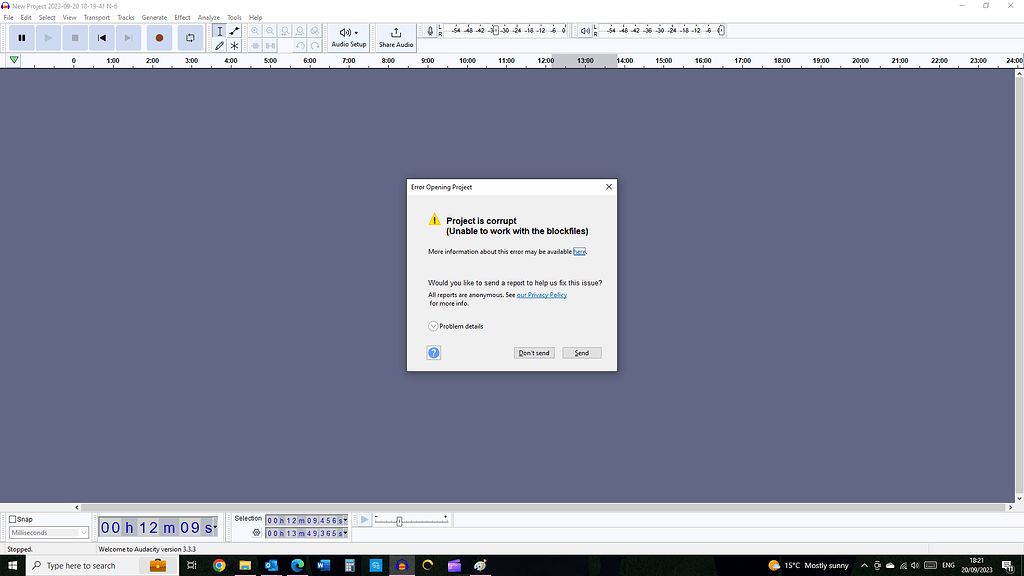Click the dialog's blue help icon
Screen dimensions: 1024x576
click(x=433, y=352)
